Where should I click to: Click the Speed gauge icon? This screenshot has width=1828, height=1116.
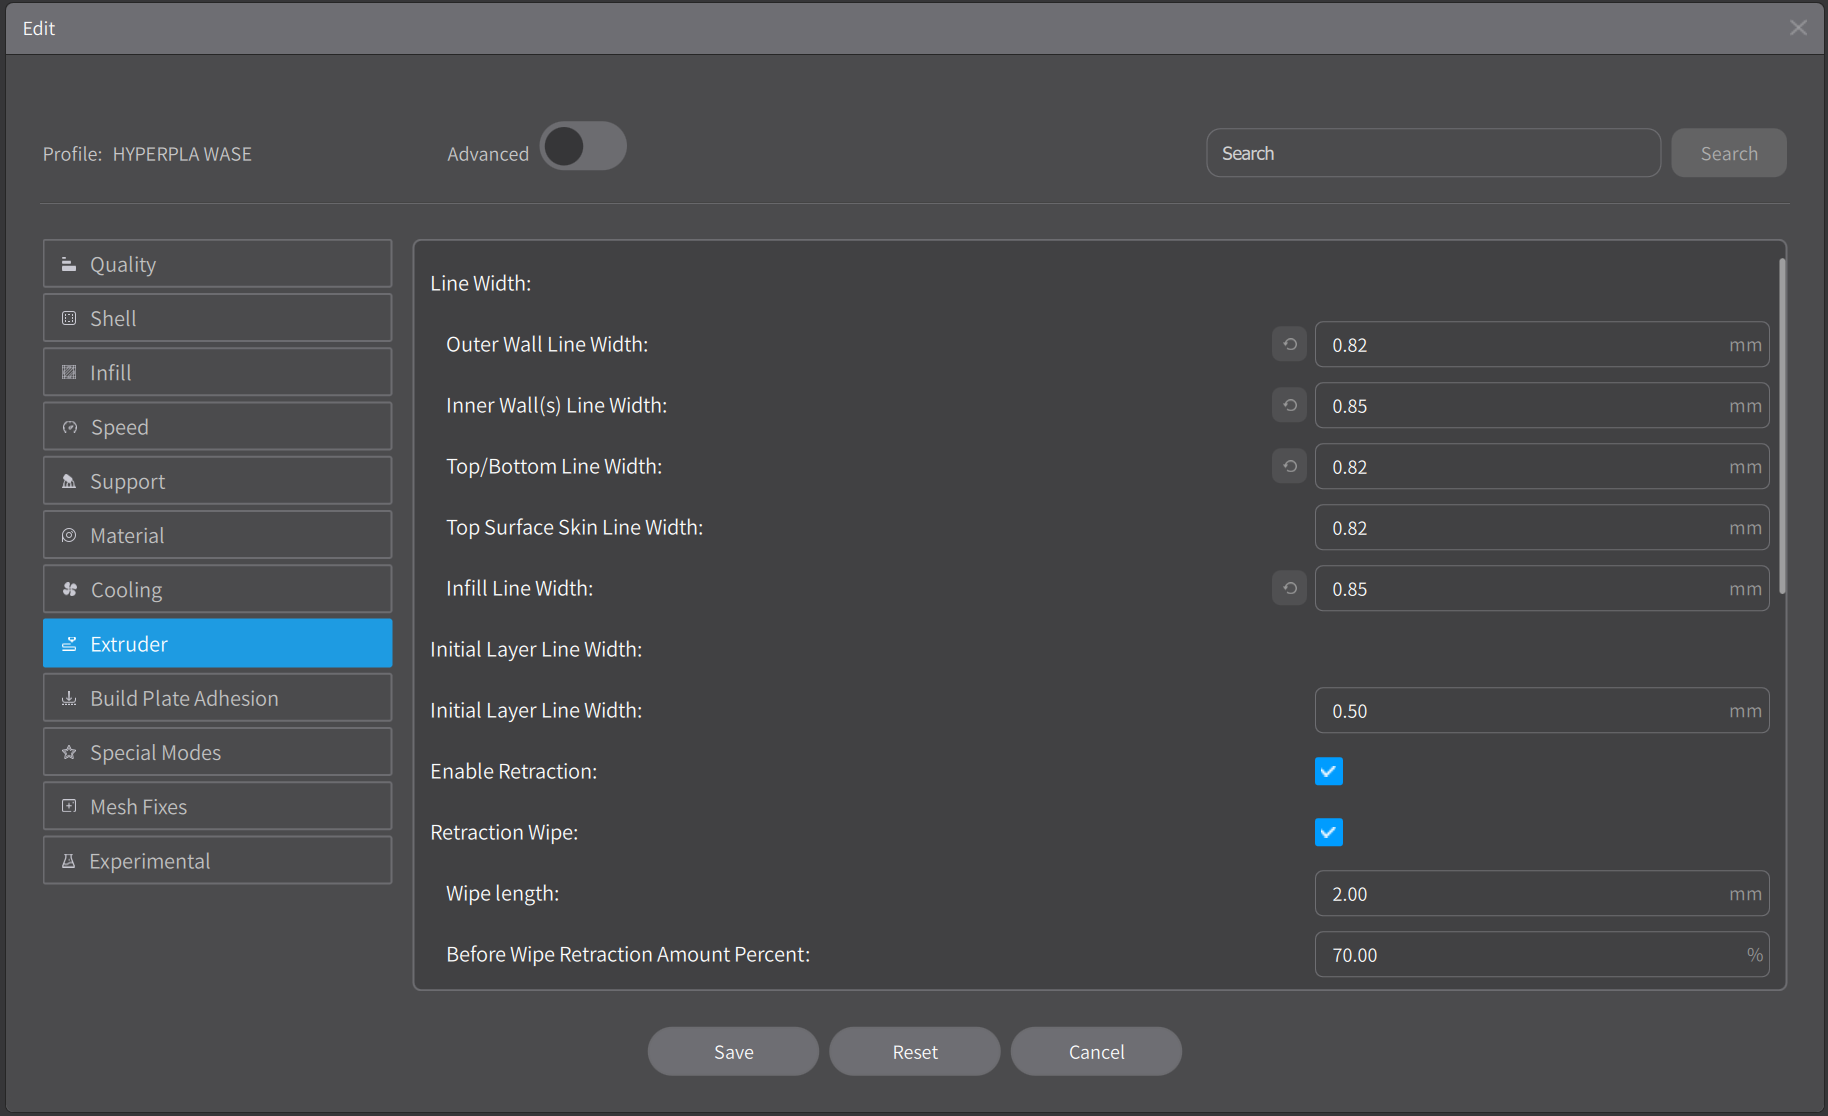coord(67,426)
